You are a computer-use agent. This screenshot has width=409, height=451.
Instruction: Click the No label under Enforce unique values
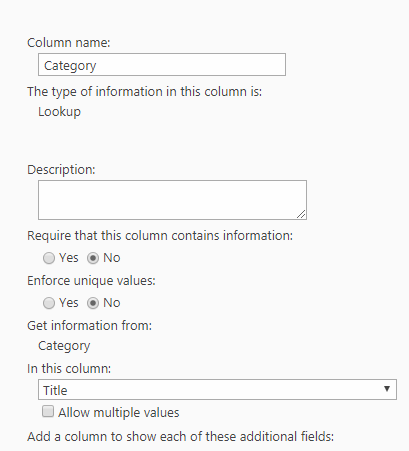click(112, 303)
